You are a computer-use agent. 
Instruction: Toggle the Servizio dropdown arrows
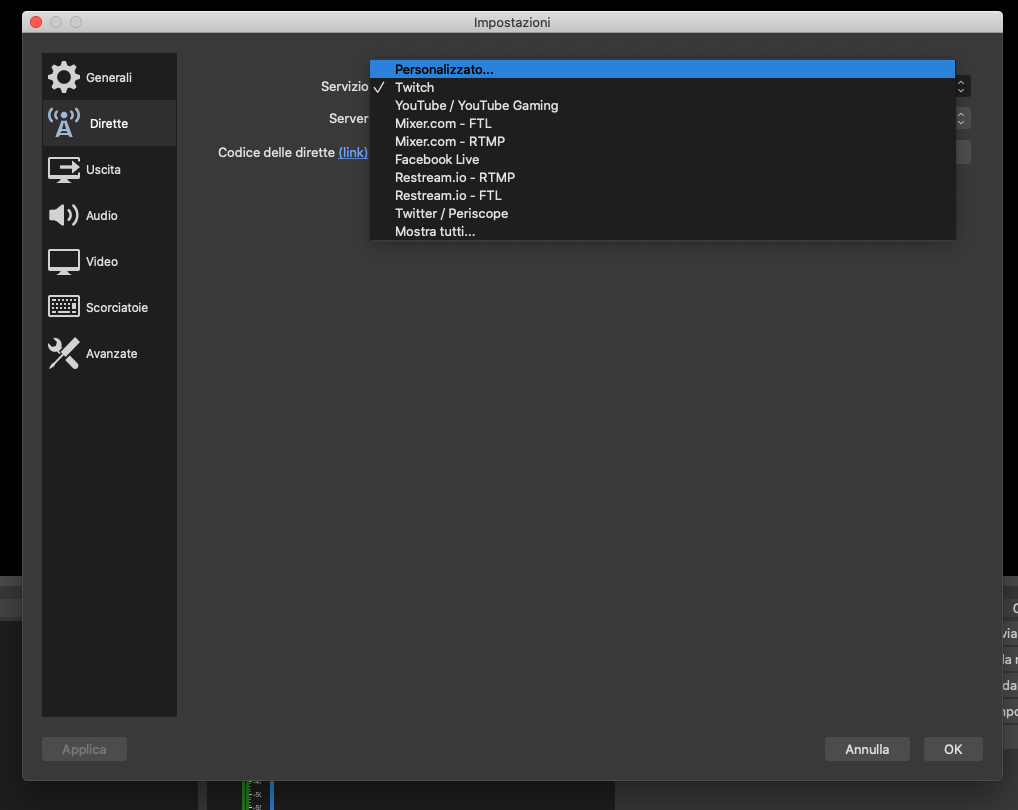click(x=962, y=86)
